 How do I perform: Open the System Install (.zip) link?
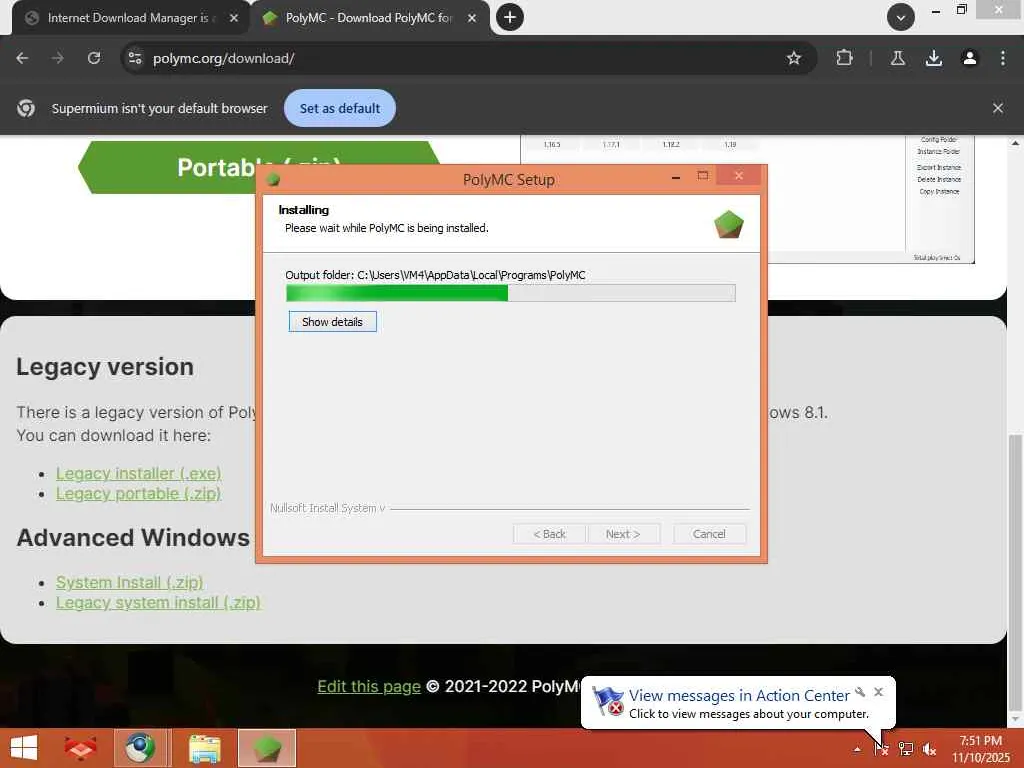[x=129, y=582]
